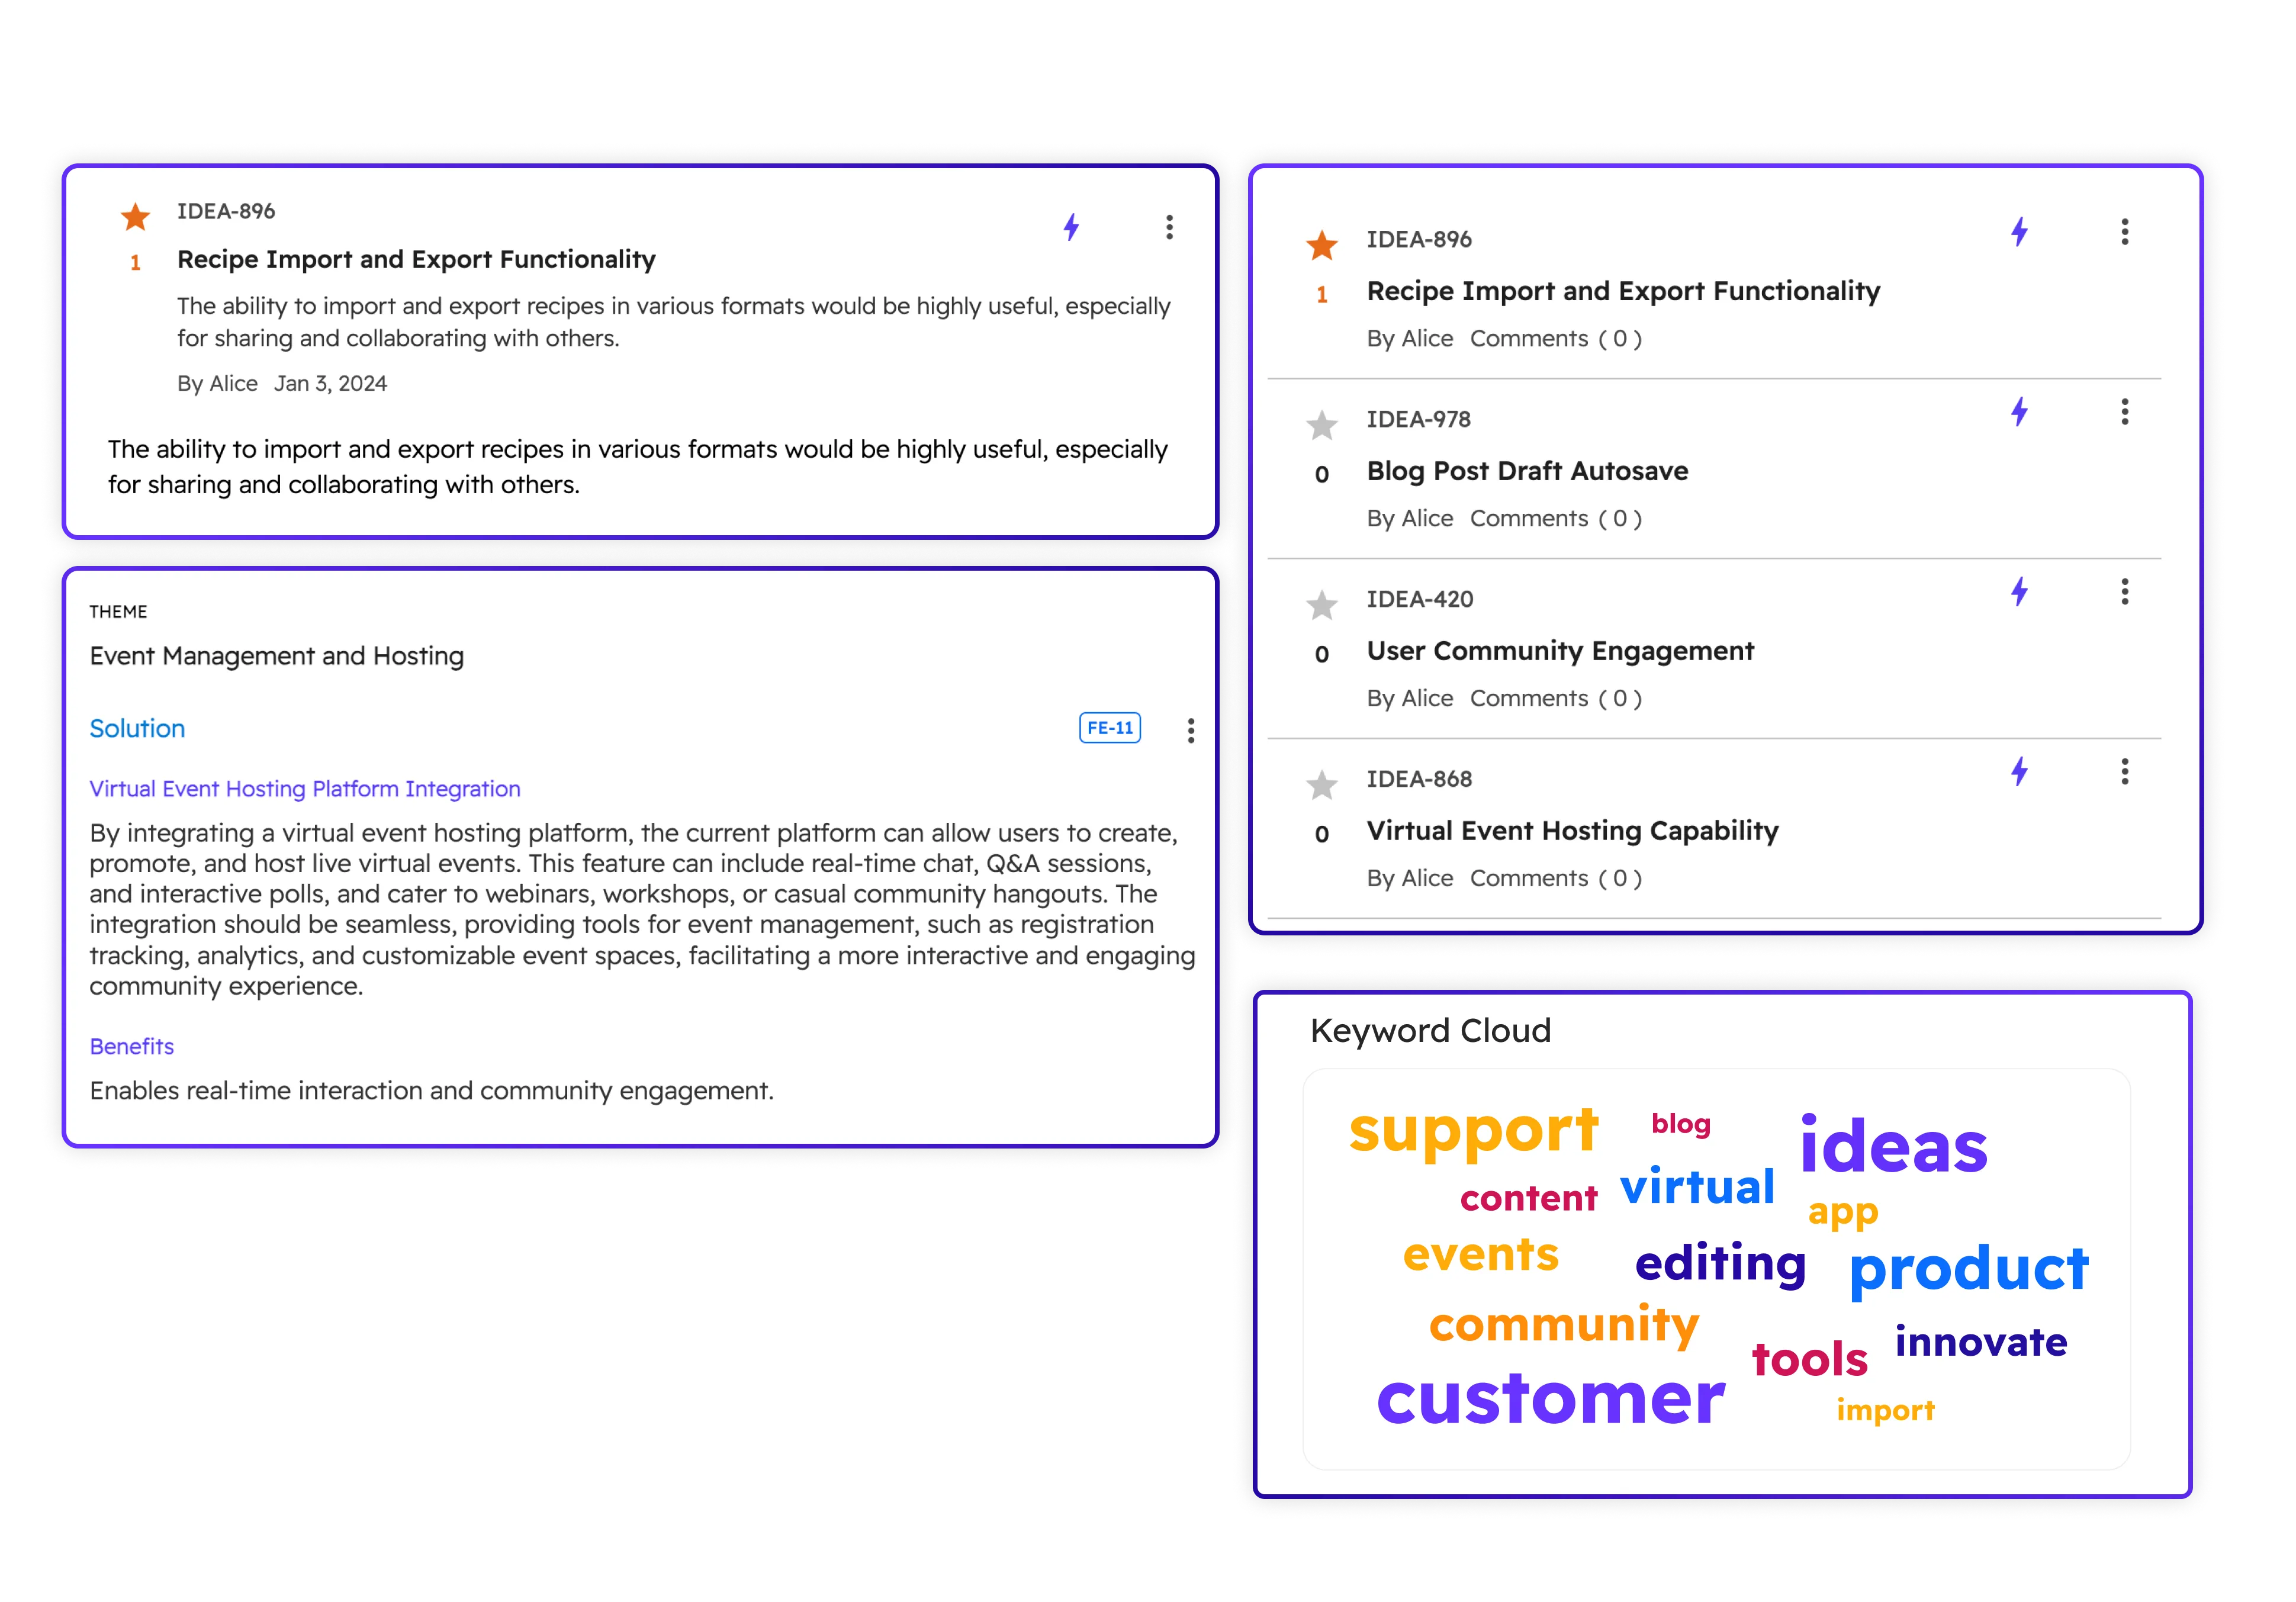This screenshot has height=1602, width=2296.
Task: Open three-dot menu for Blog Post Draft Autosave
Action: pos(2125,412)
